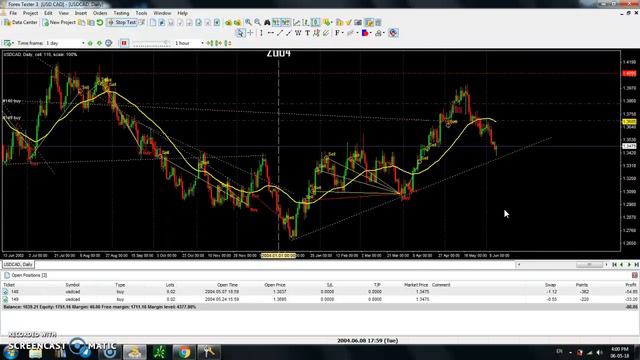This screenshot has width=640, height=360.
Task: Click the first green arrow after Time frame
Action: 90,43
